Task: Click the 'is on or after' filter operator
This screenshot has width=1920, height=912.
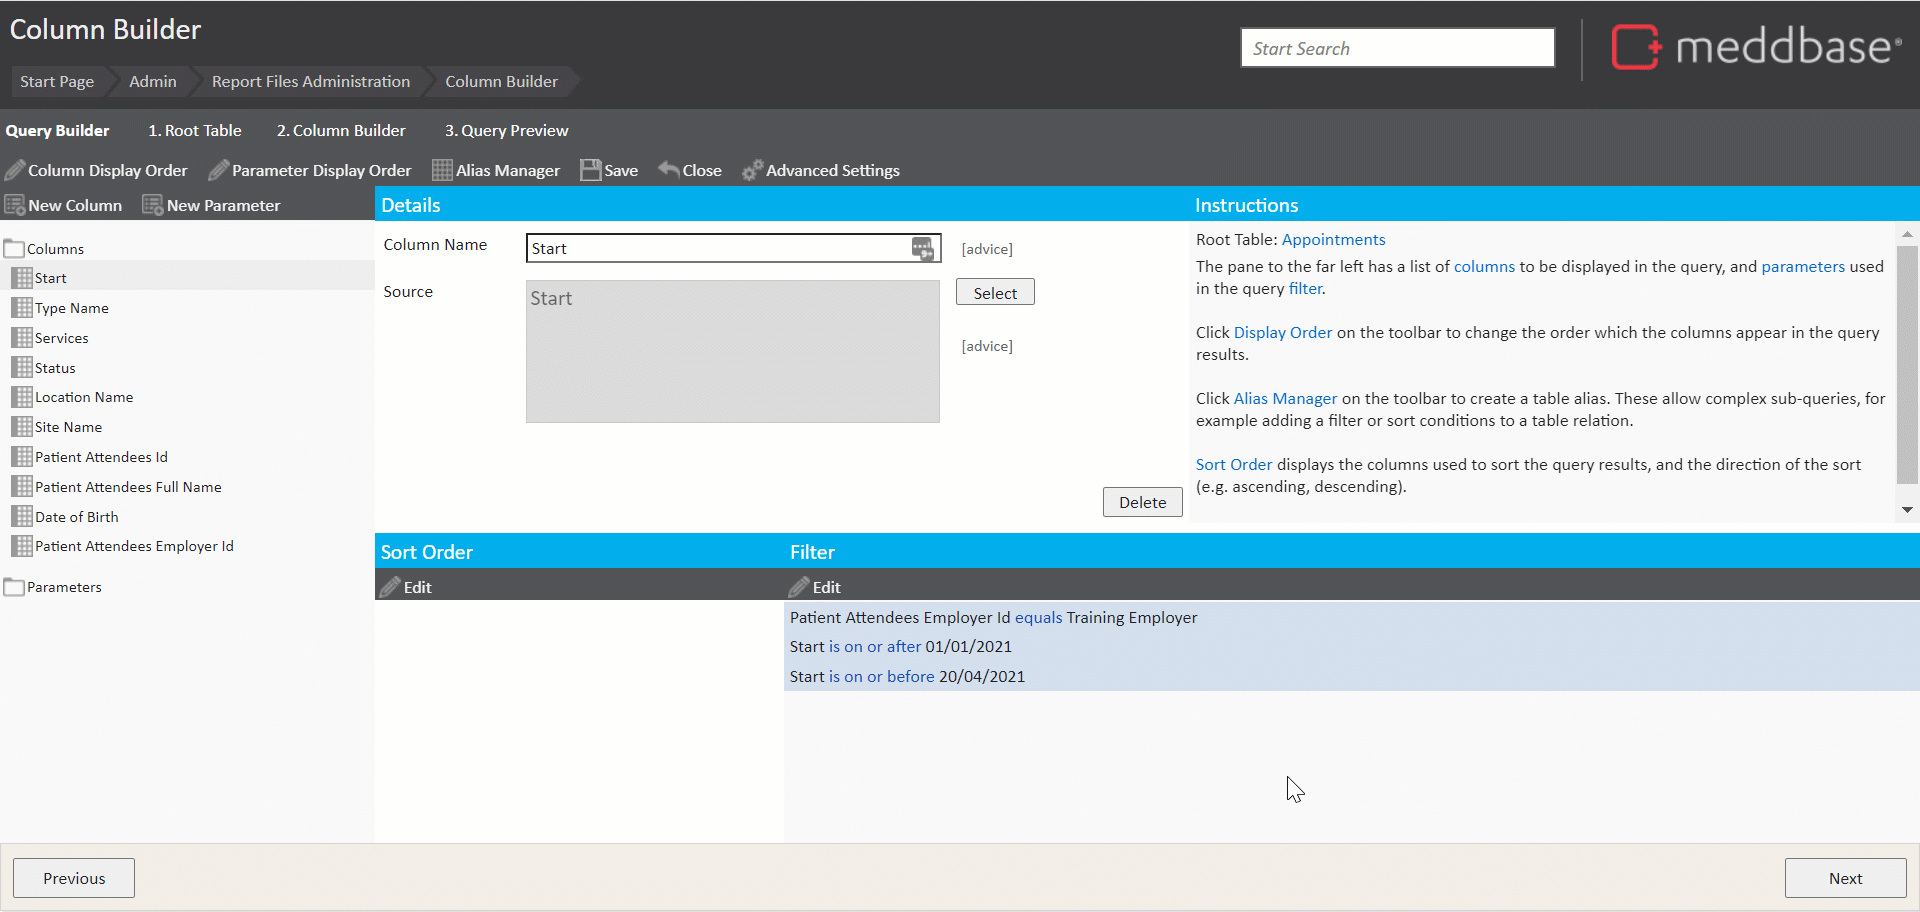Action: click(875, 646)
